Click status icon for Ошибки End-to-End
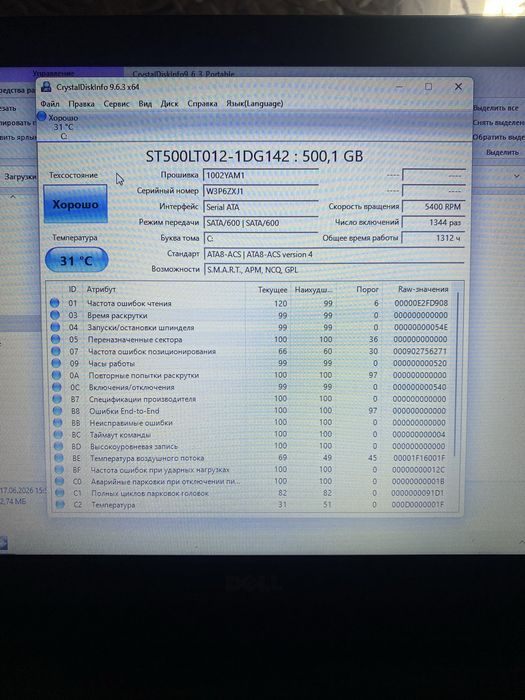Viewport: 525px width, 700px height. (57, 410)
